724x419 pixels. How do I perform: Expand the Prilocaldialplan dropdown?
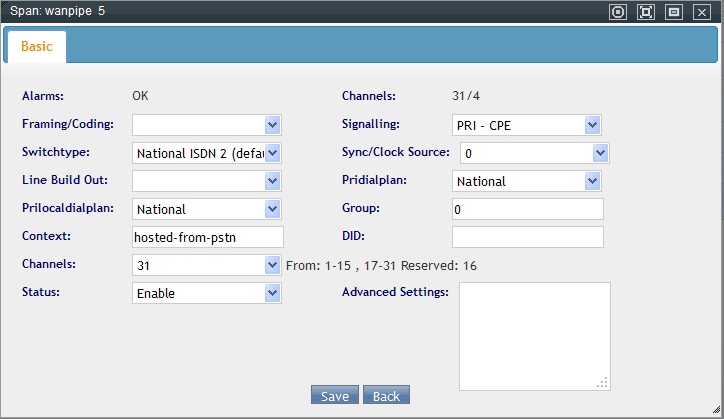(208, 209)
